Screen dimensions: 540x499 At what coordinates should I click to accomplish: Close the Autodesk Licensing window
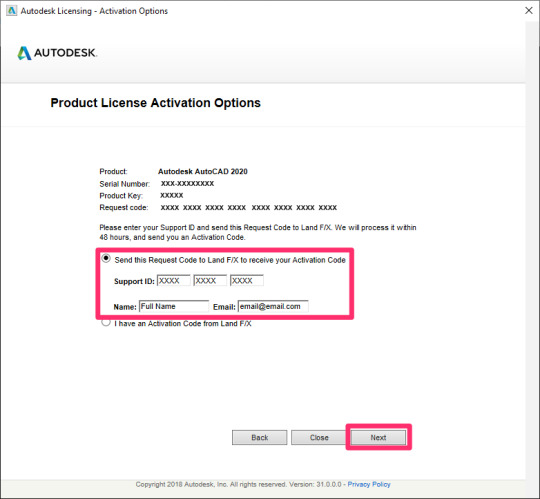529,10
